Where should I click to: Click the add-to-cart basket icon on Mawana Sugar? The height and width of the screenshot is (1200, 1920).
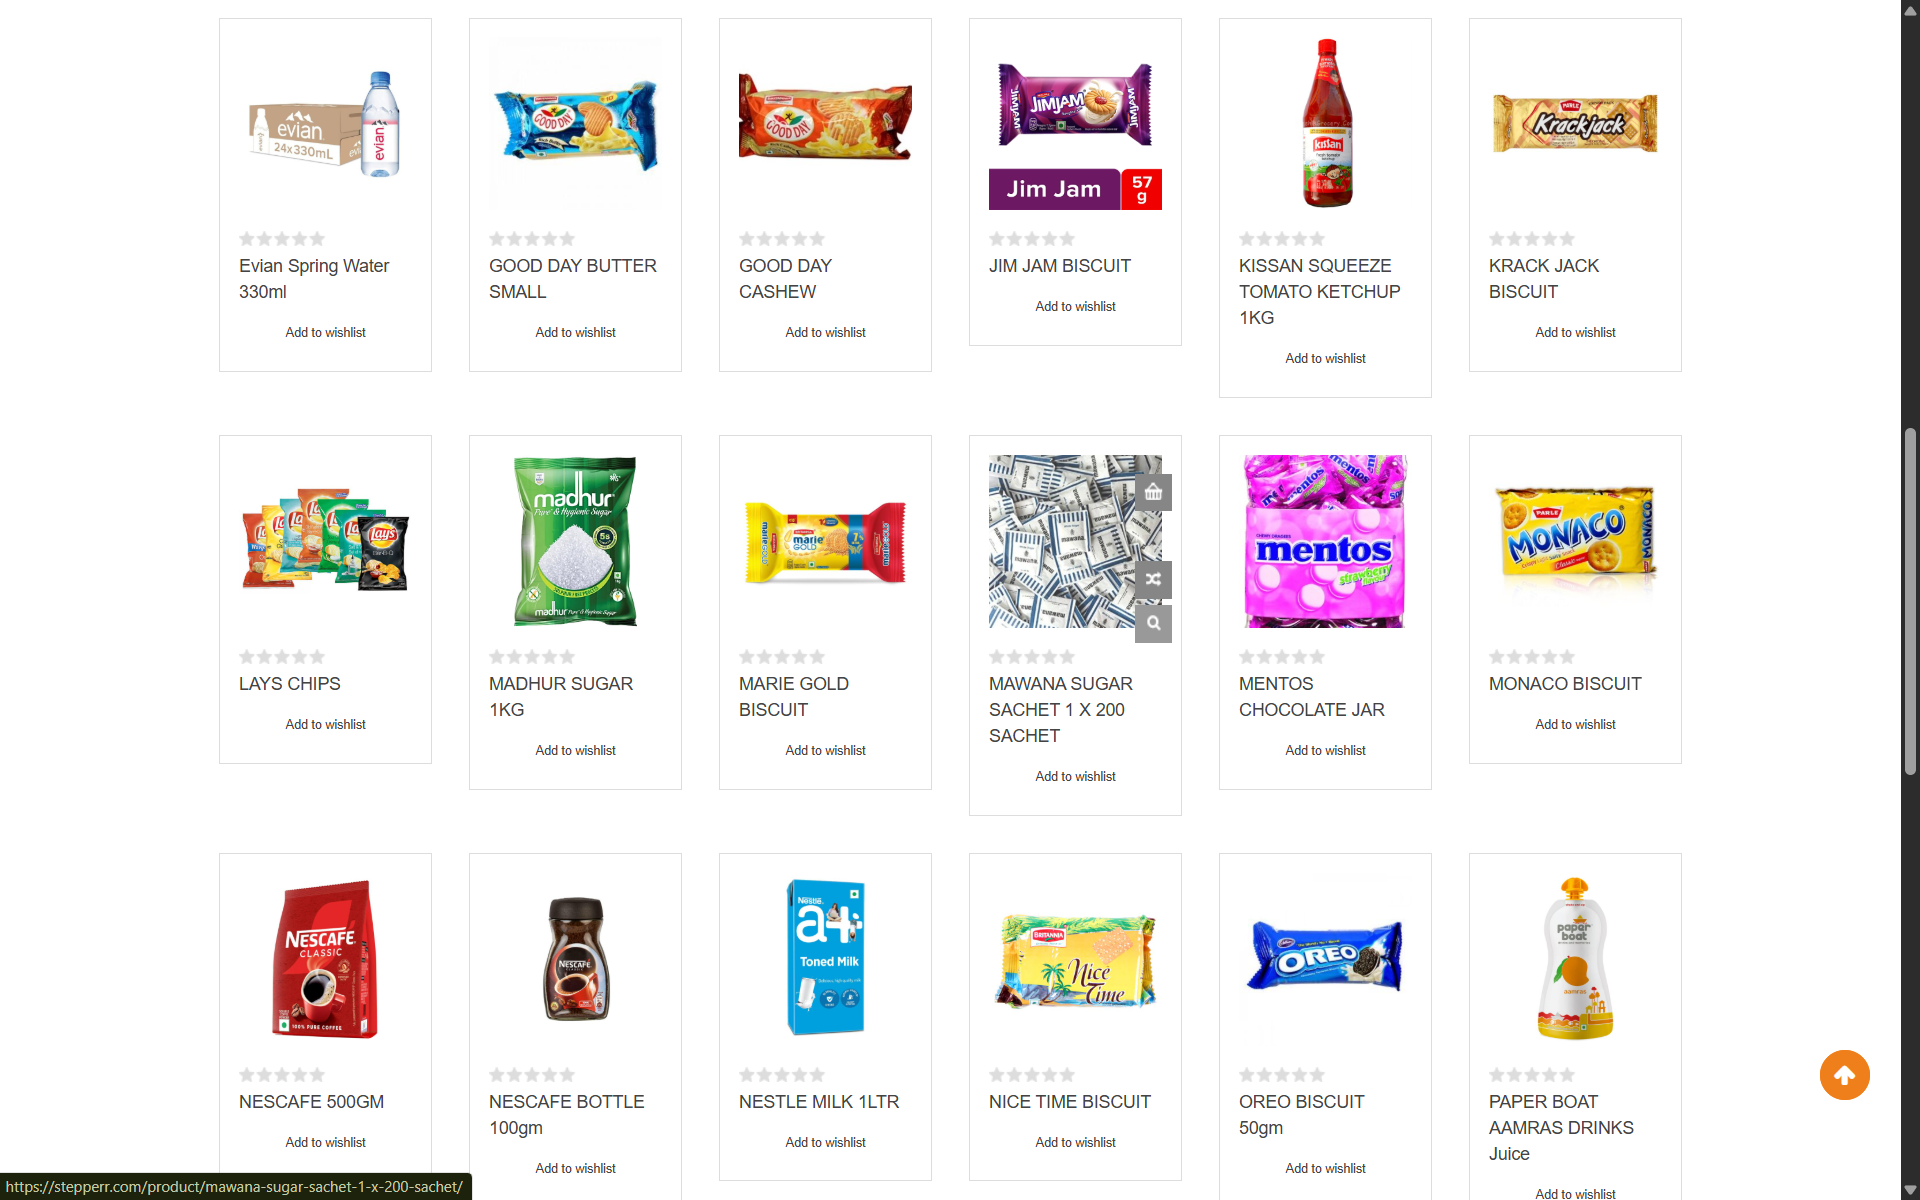[1153, 492]
